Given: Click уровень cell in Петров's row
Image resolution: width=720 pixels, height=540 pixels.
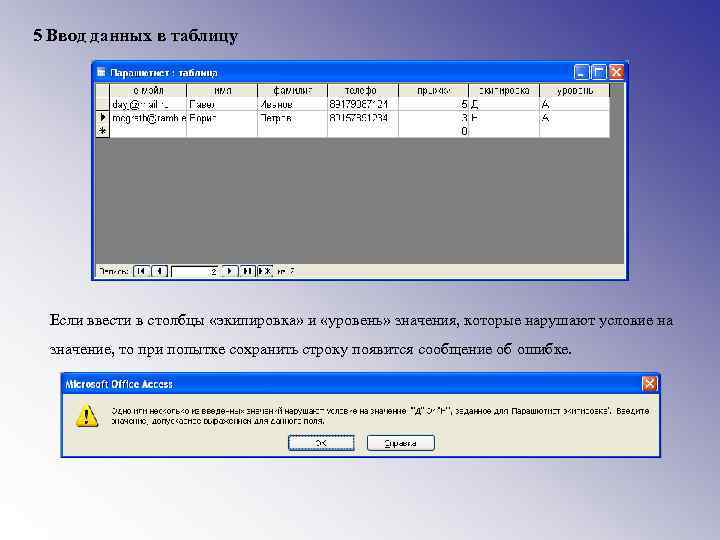Looking at the screenshot, I should (x=574, y=118).
